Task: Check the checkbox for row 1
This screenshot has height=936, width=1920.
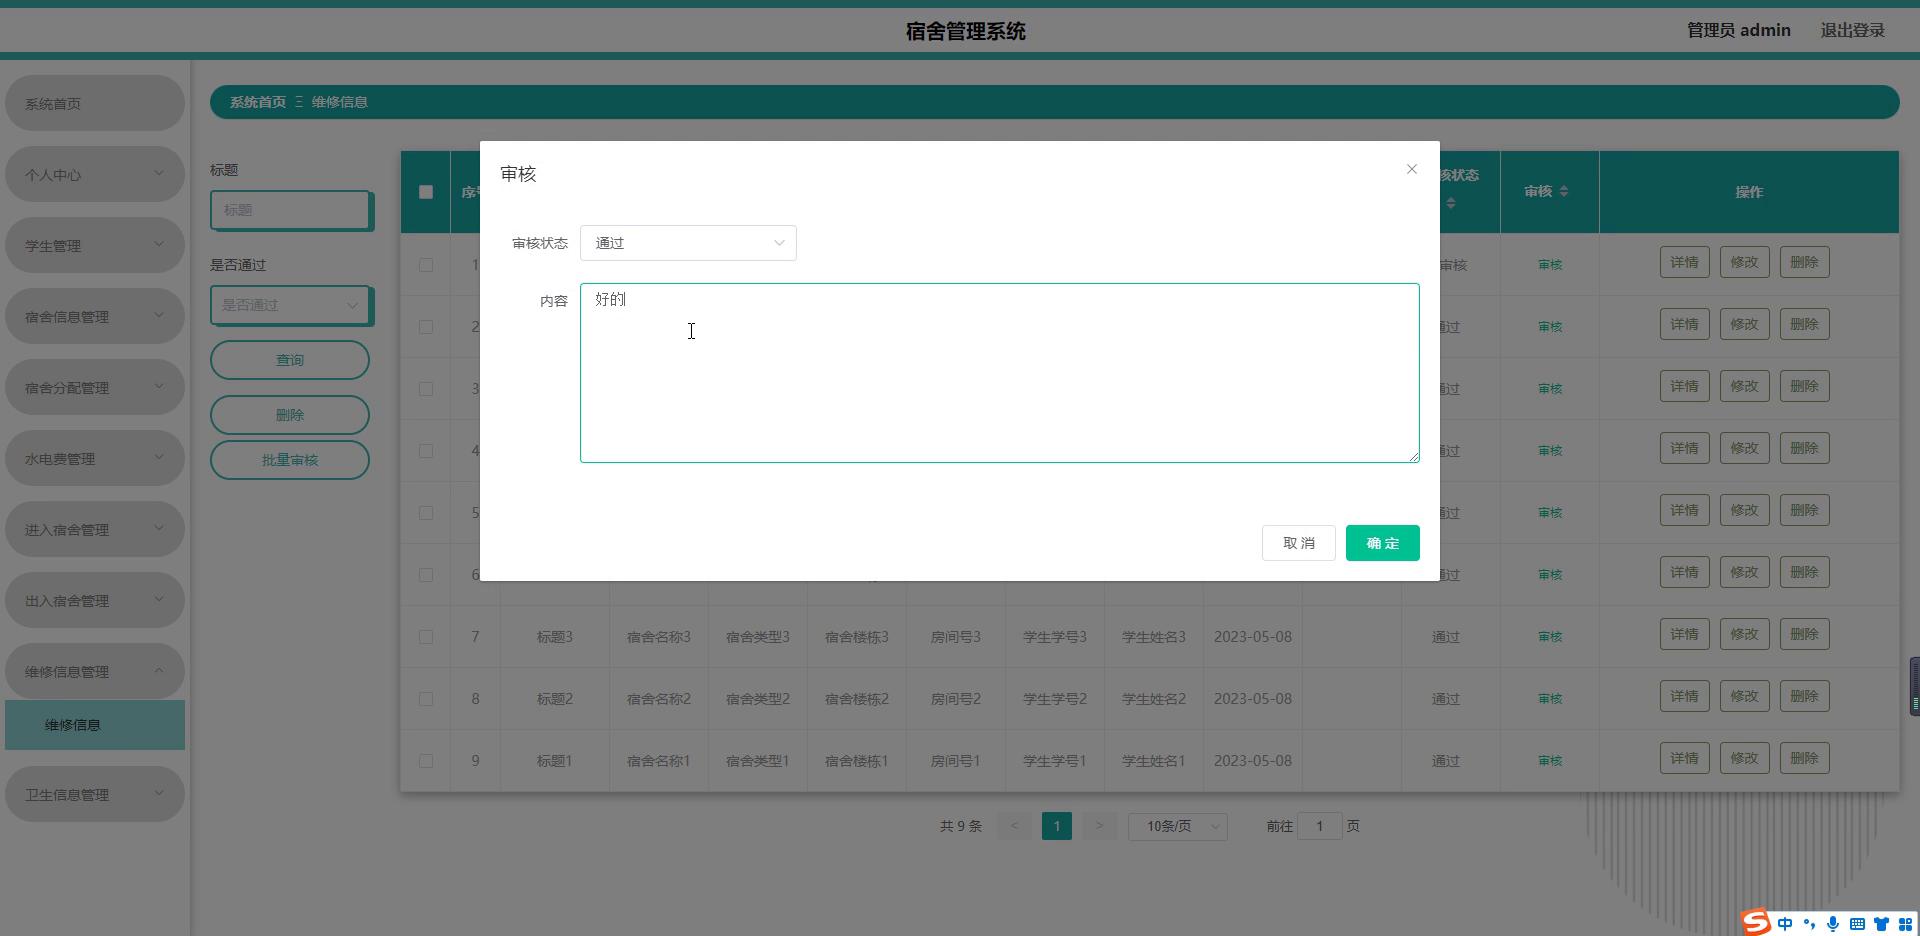Action: click(426, 265)
